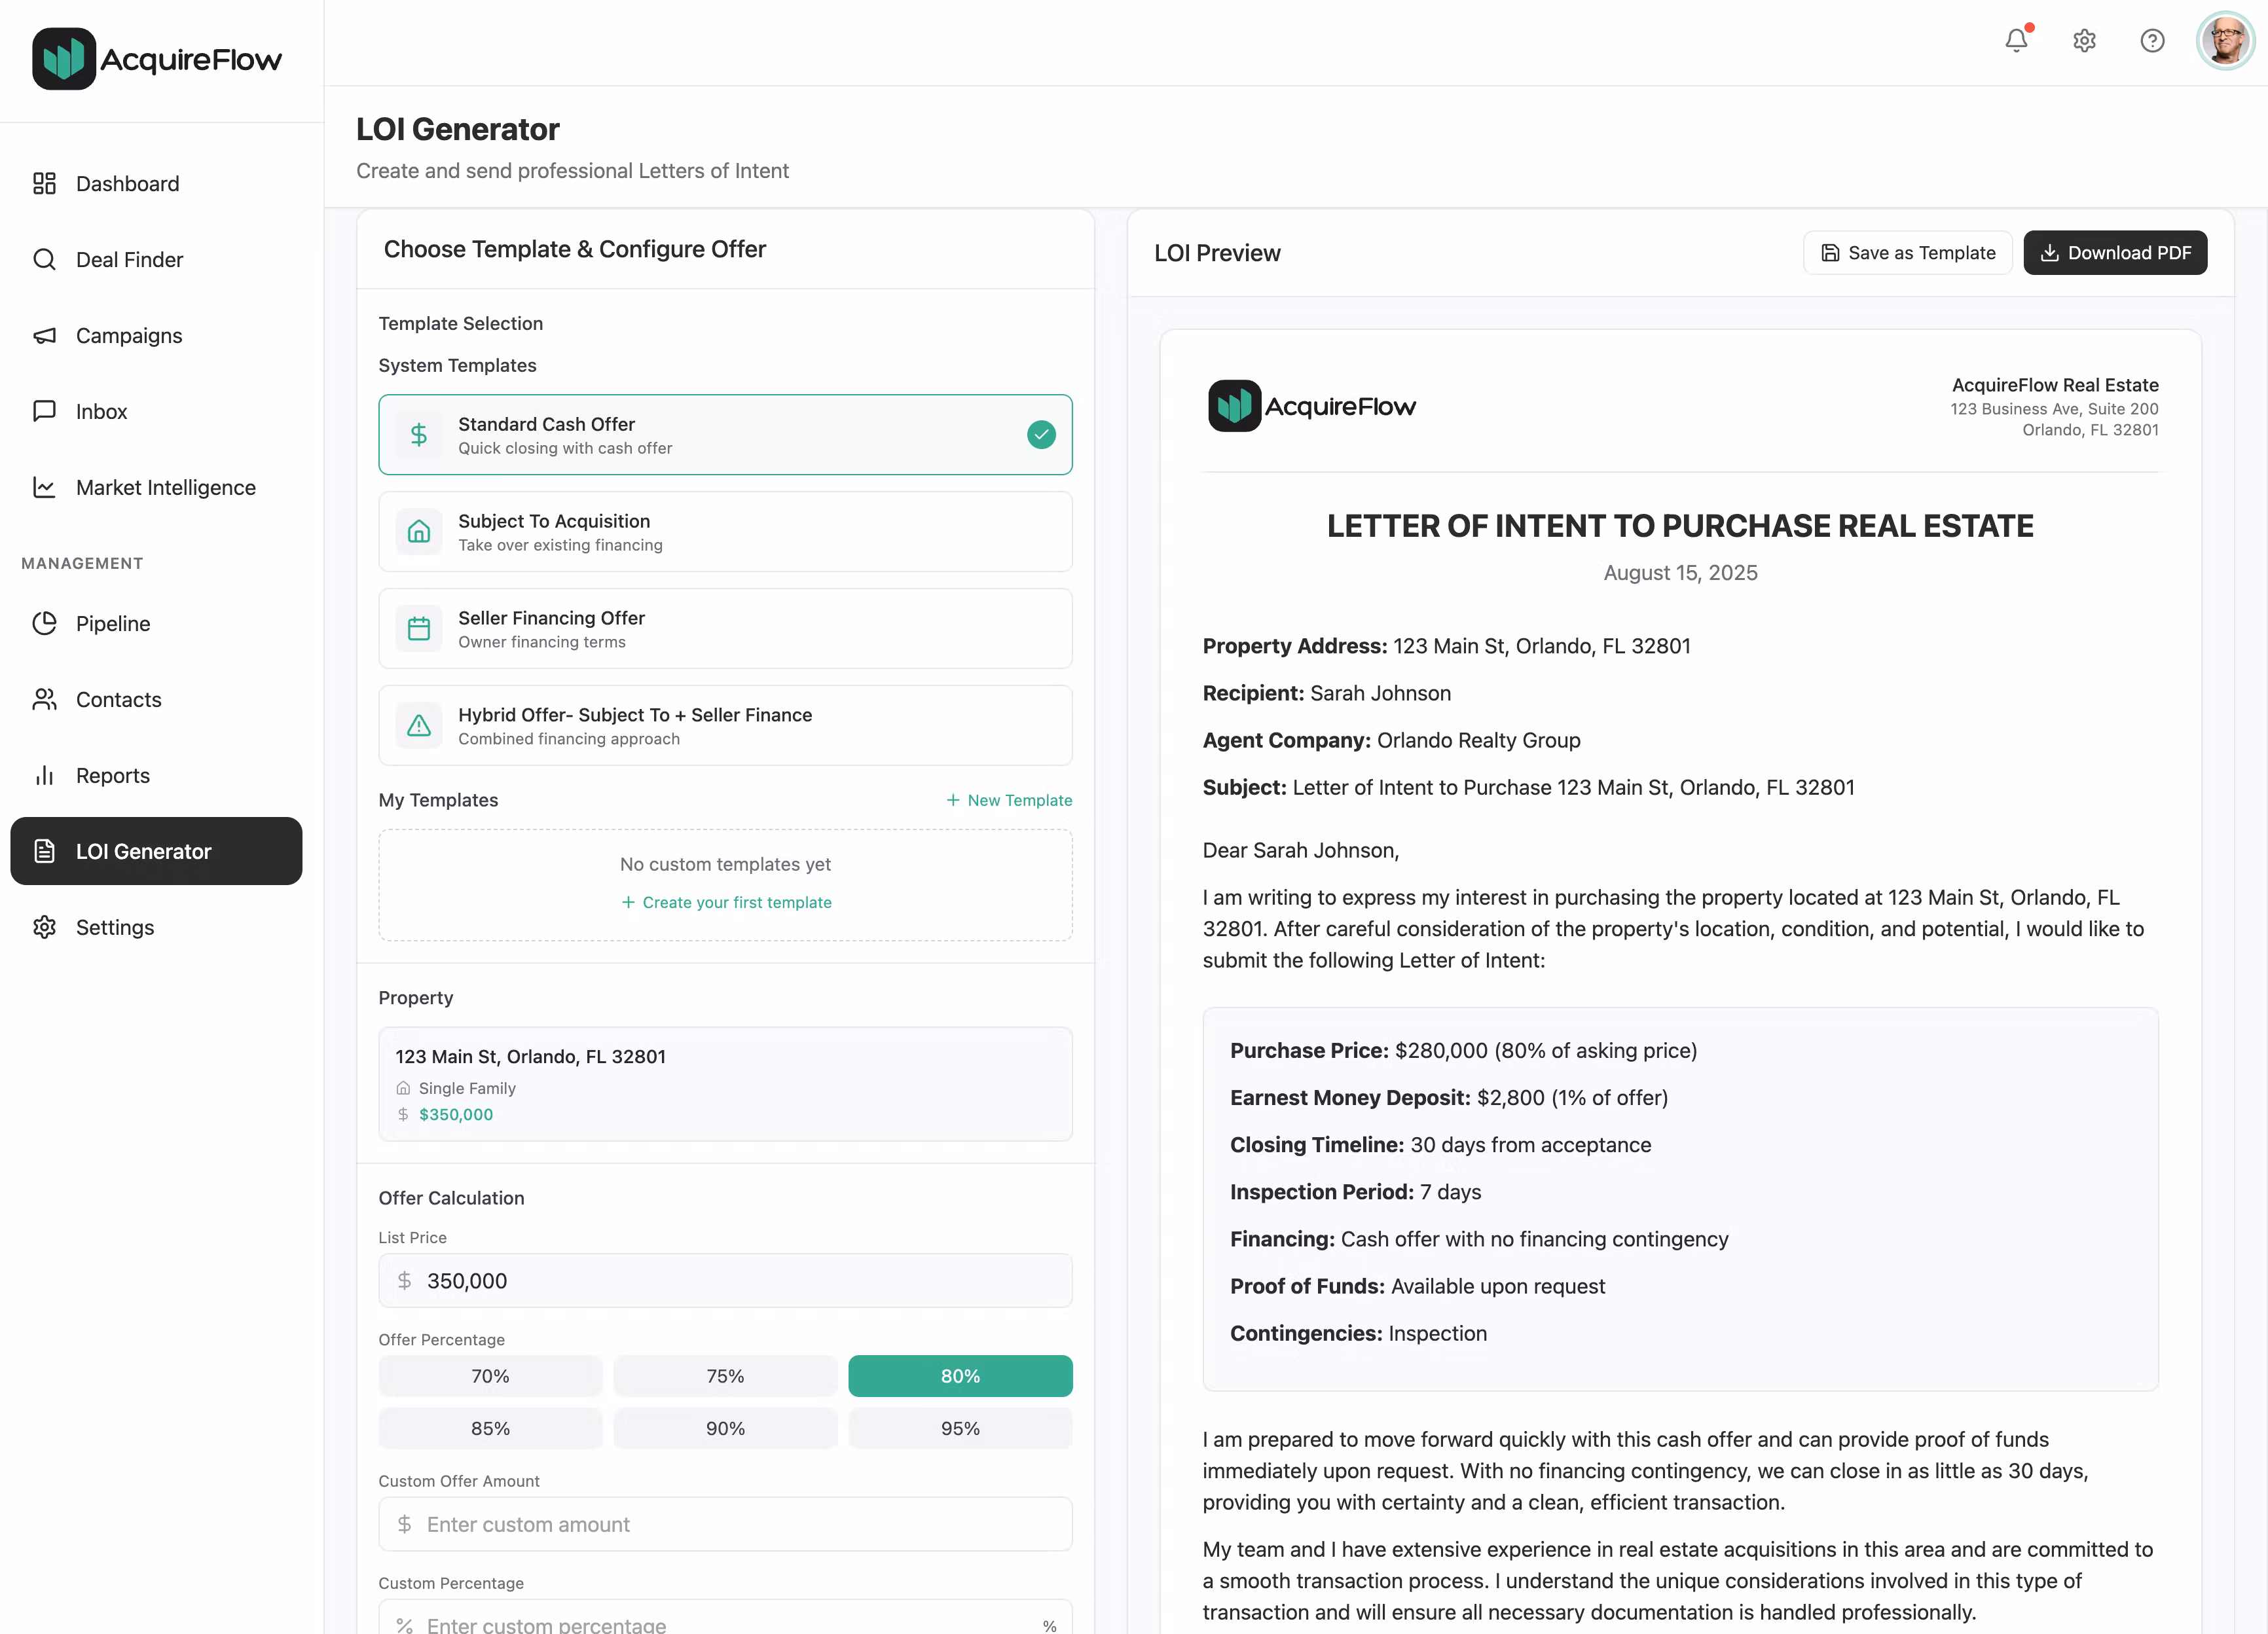
Task: Click the Download PDF button
Action: [2115, 253]
